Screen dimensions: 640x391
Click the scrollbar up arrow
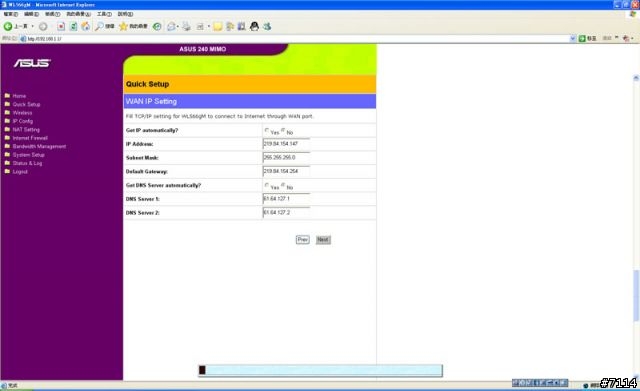[636, 78]
